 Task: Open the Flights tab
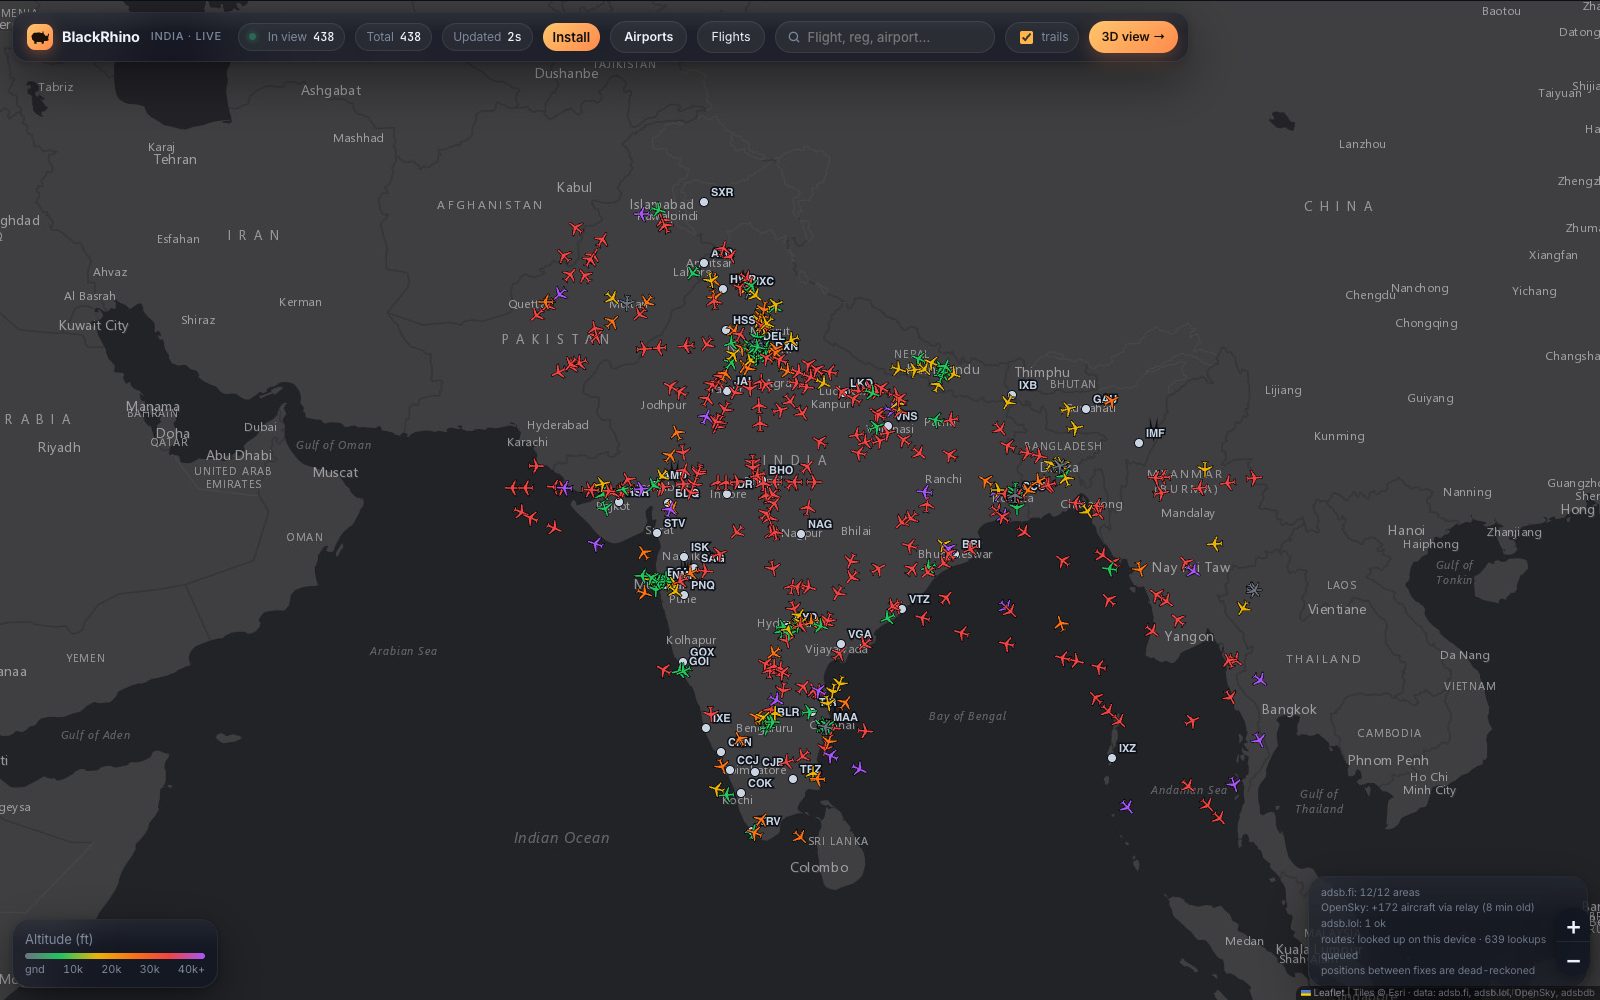730,37
